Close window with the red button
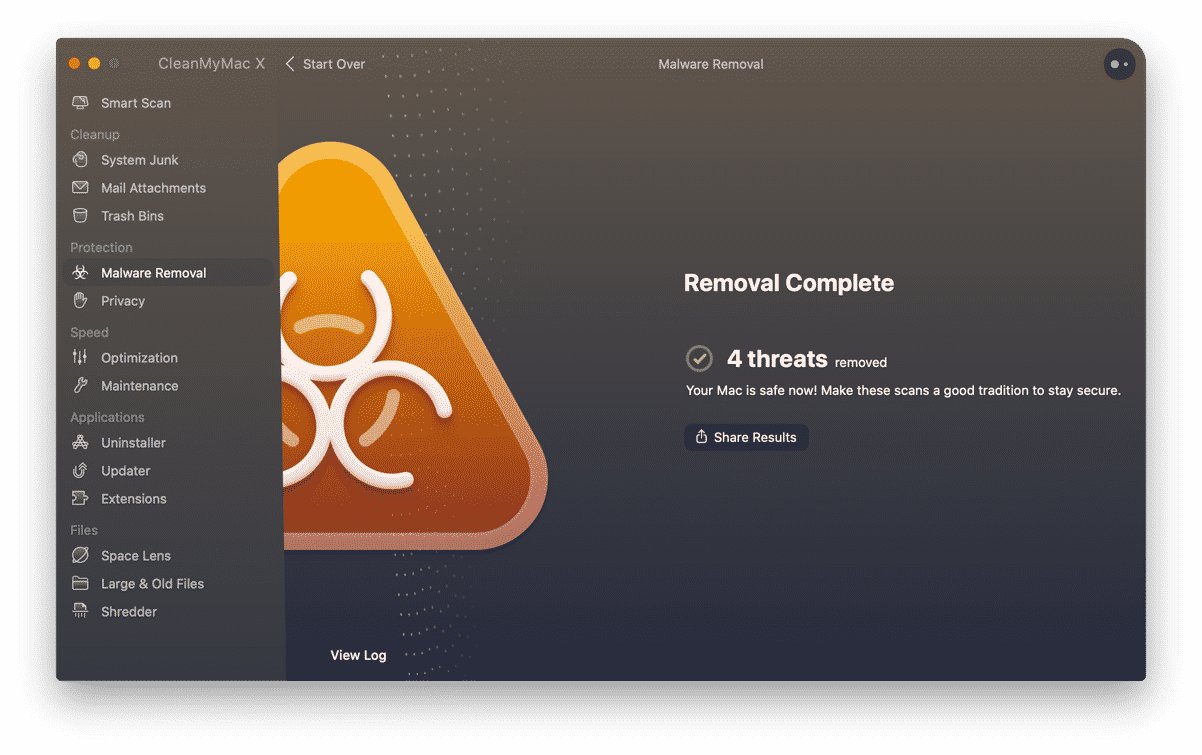The image size is (1202, 755). [x=74, y=64]
